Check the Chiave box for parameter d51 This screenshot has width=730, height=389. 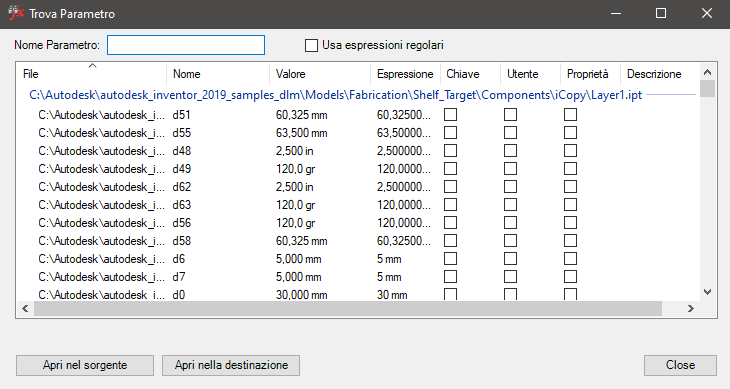coord(450,114)
